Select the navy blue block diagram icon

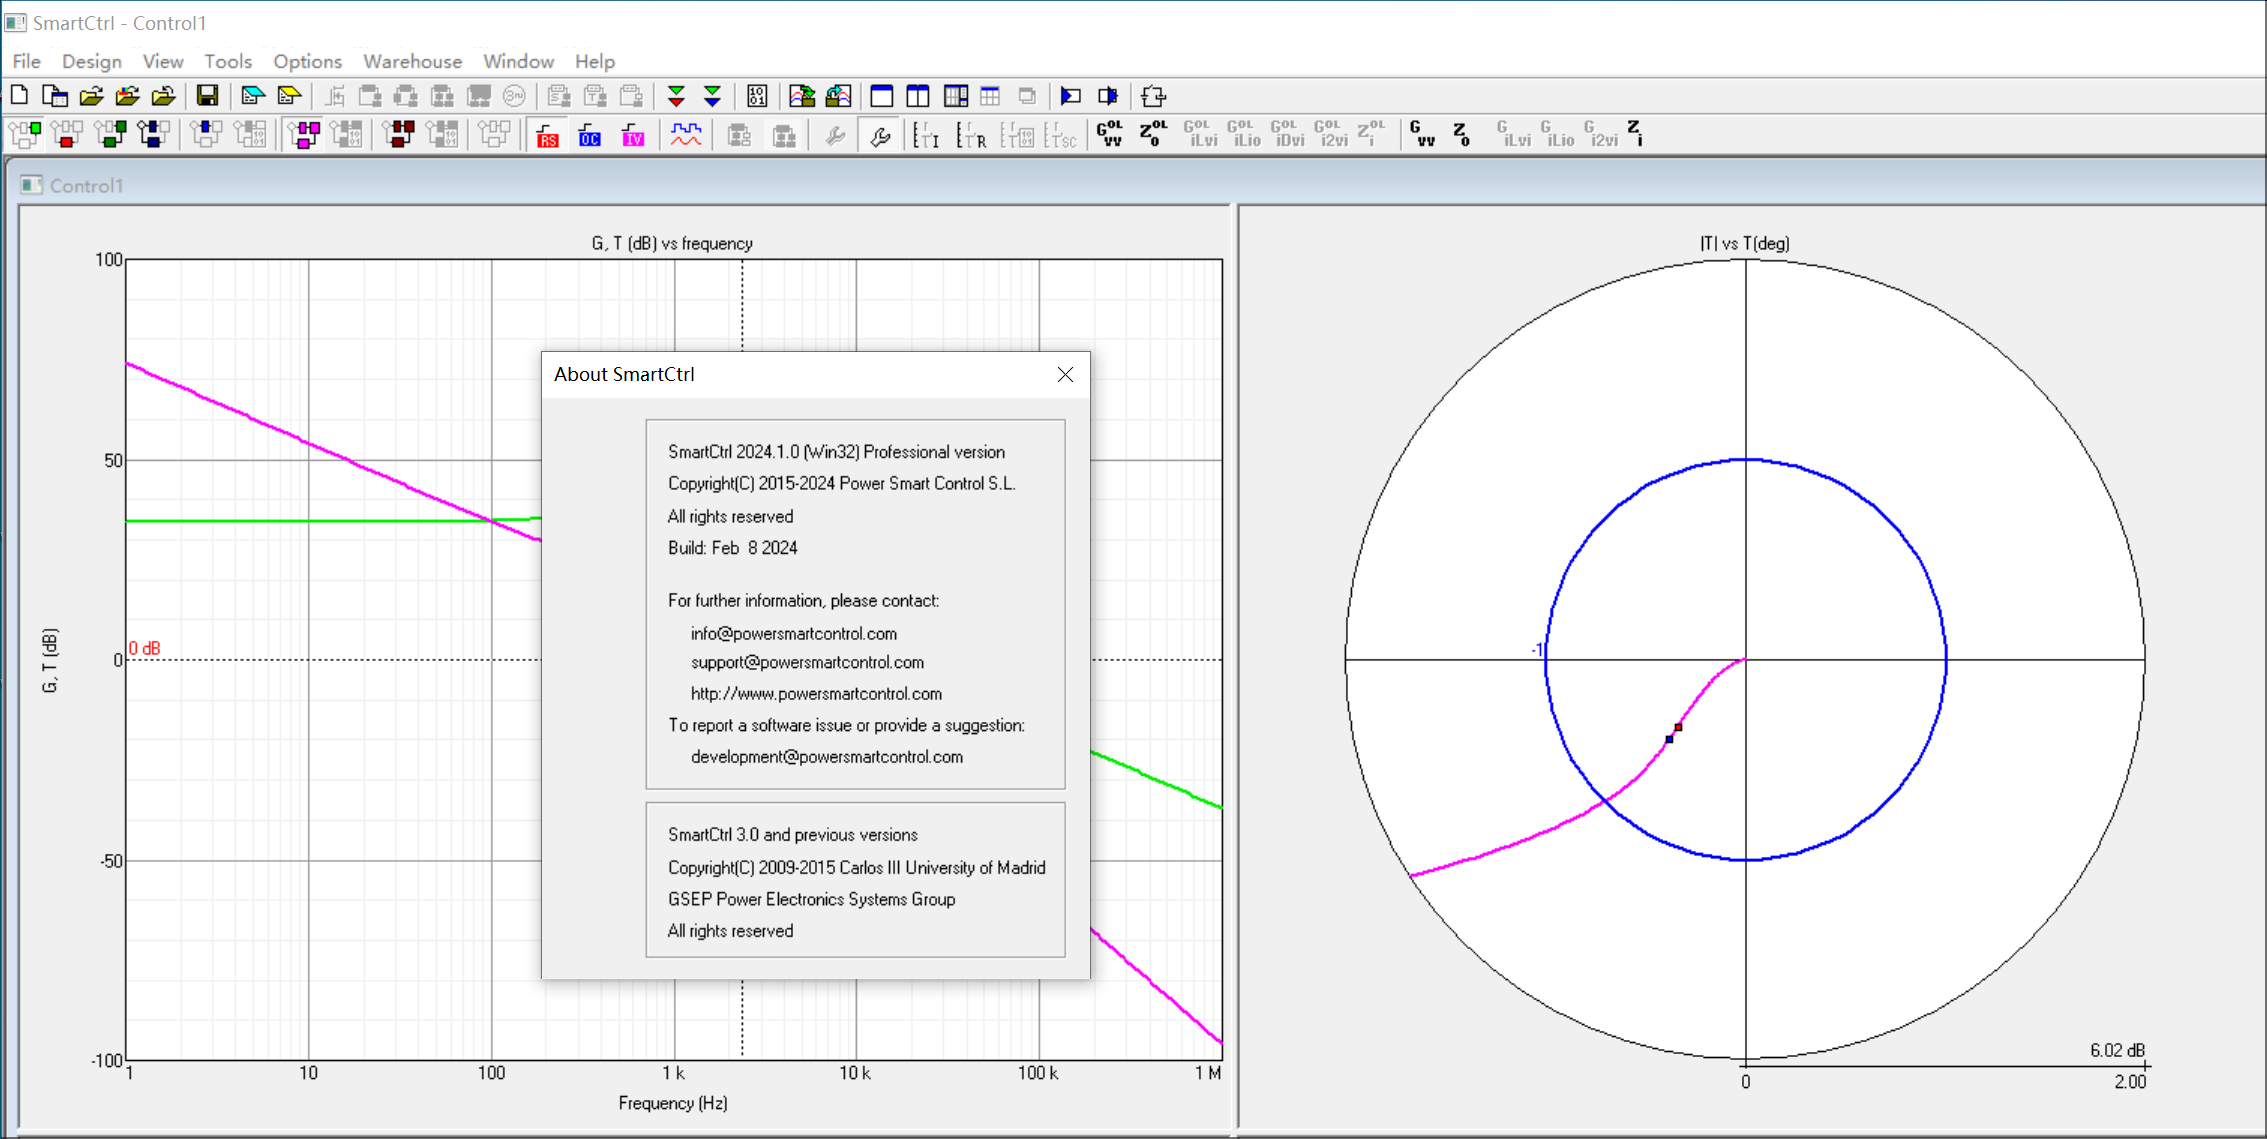tap(154, 134)
